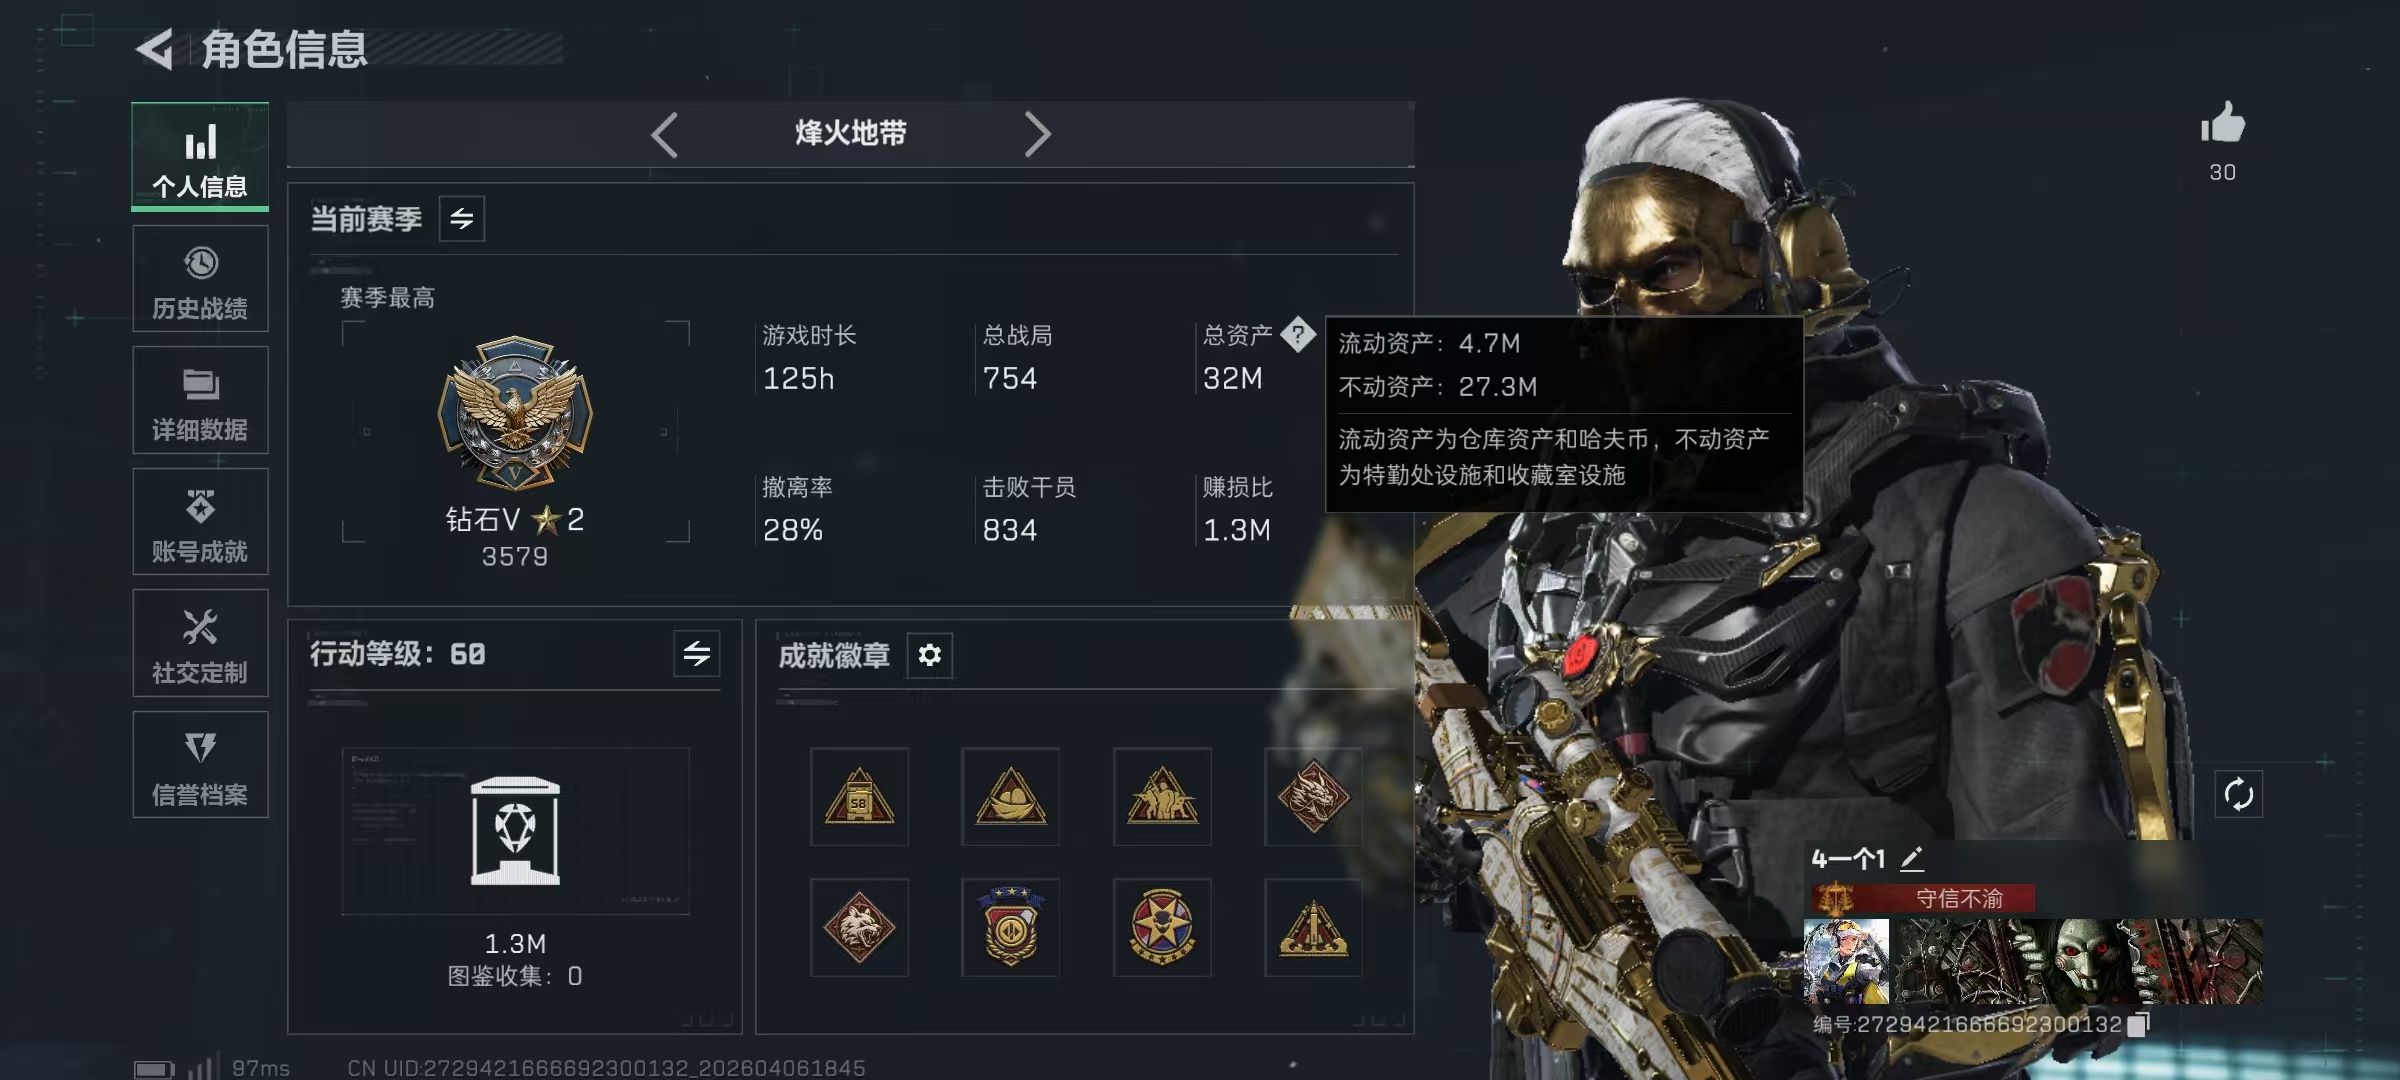The image size is (2400, 1080).
Task: Open the 信誉档案 section
Action: pos(200,765)
